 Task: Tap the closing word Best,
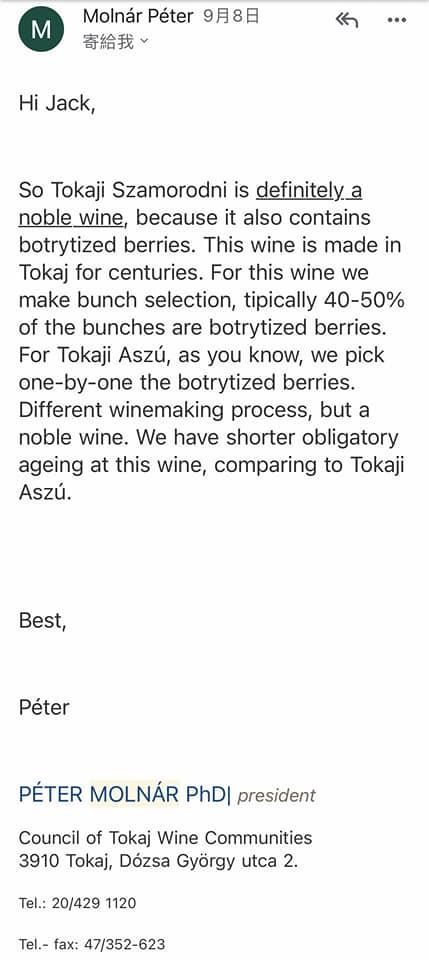click(42, 620)
